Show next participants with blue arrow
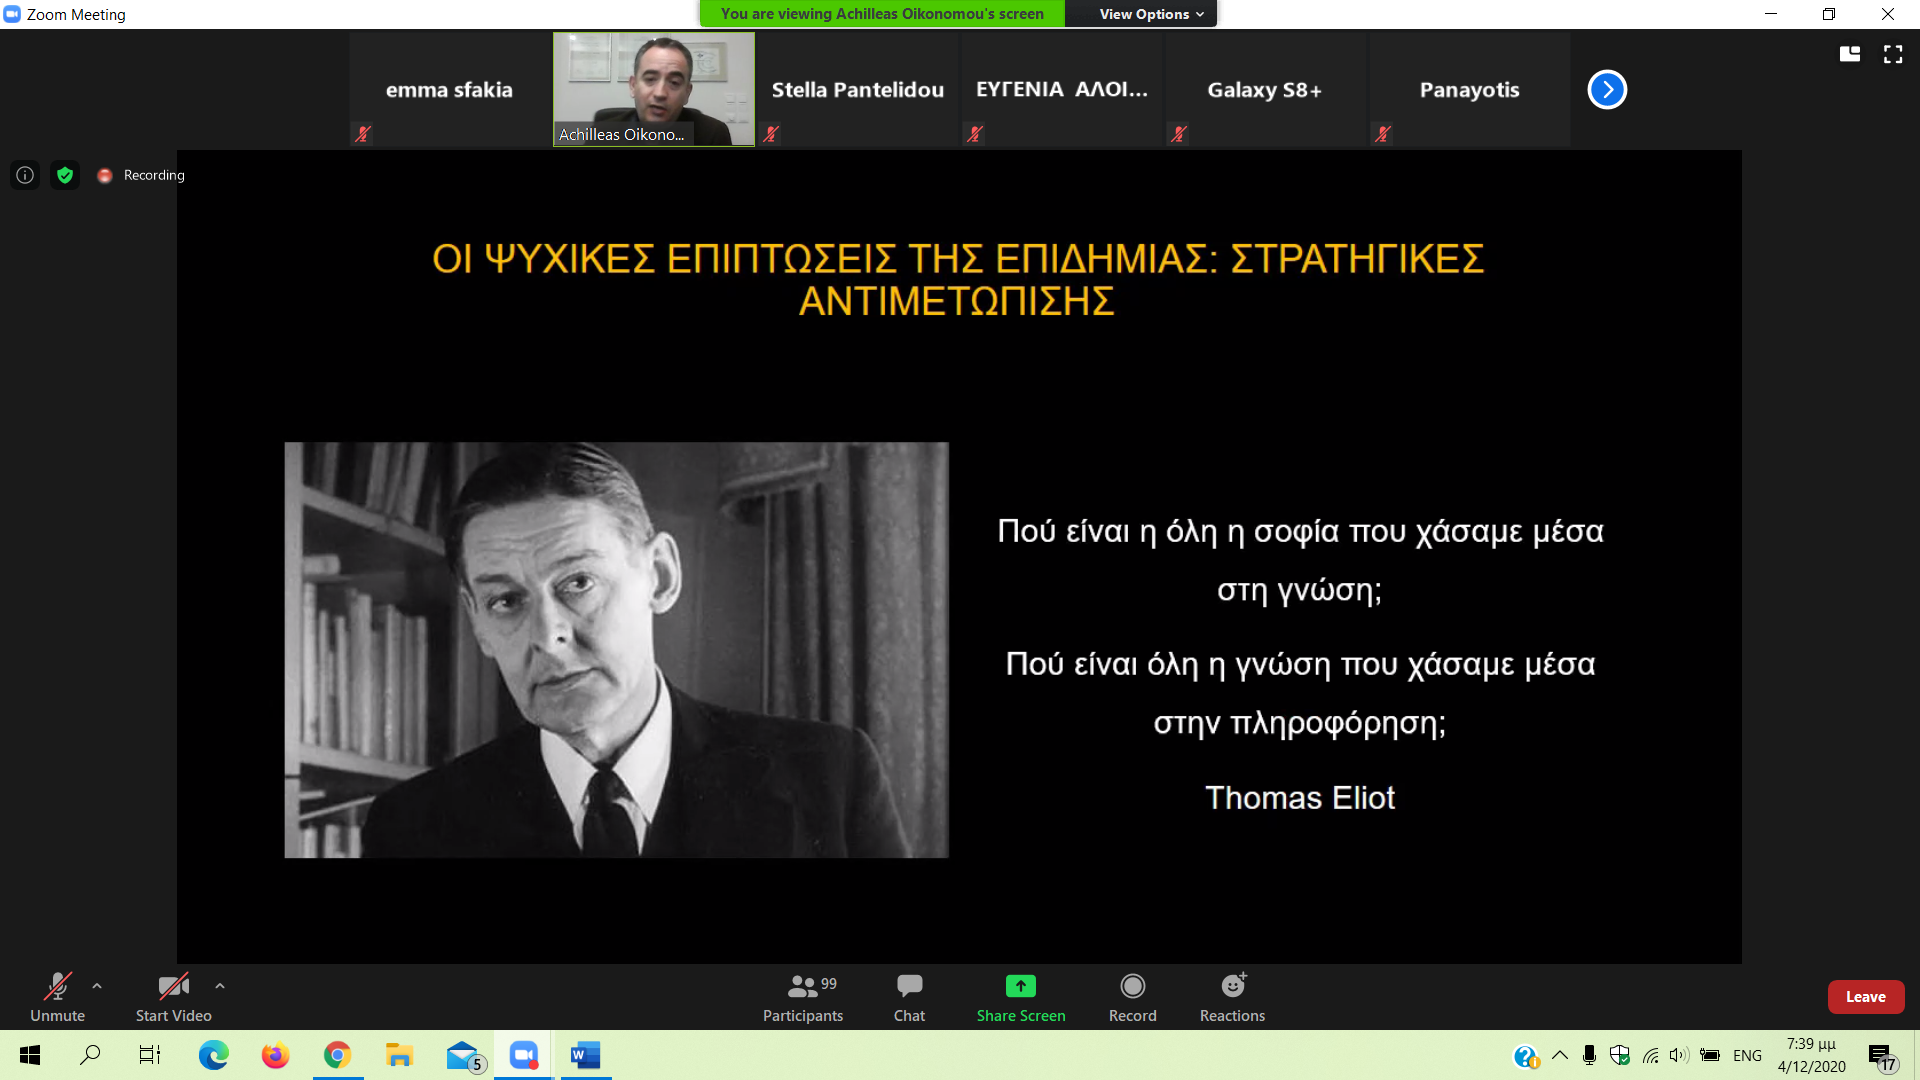The width and height of the screenshot is (1920, 1080). [x=1607, y=89]
